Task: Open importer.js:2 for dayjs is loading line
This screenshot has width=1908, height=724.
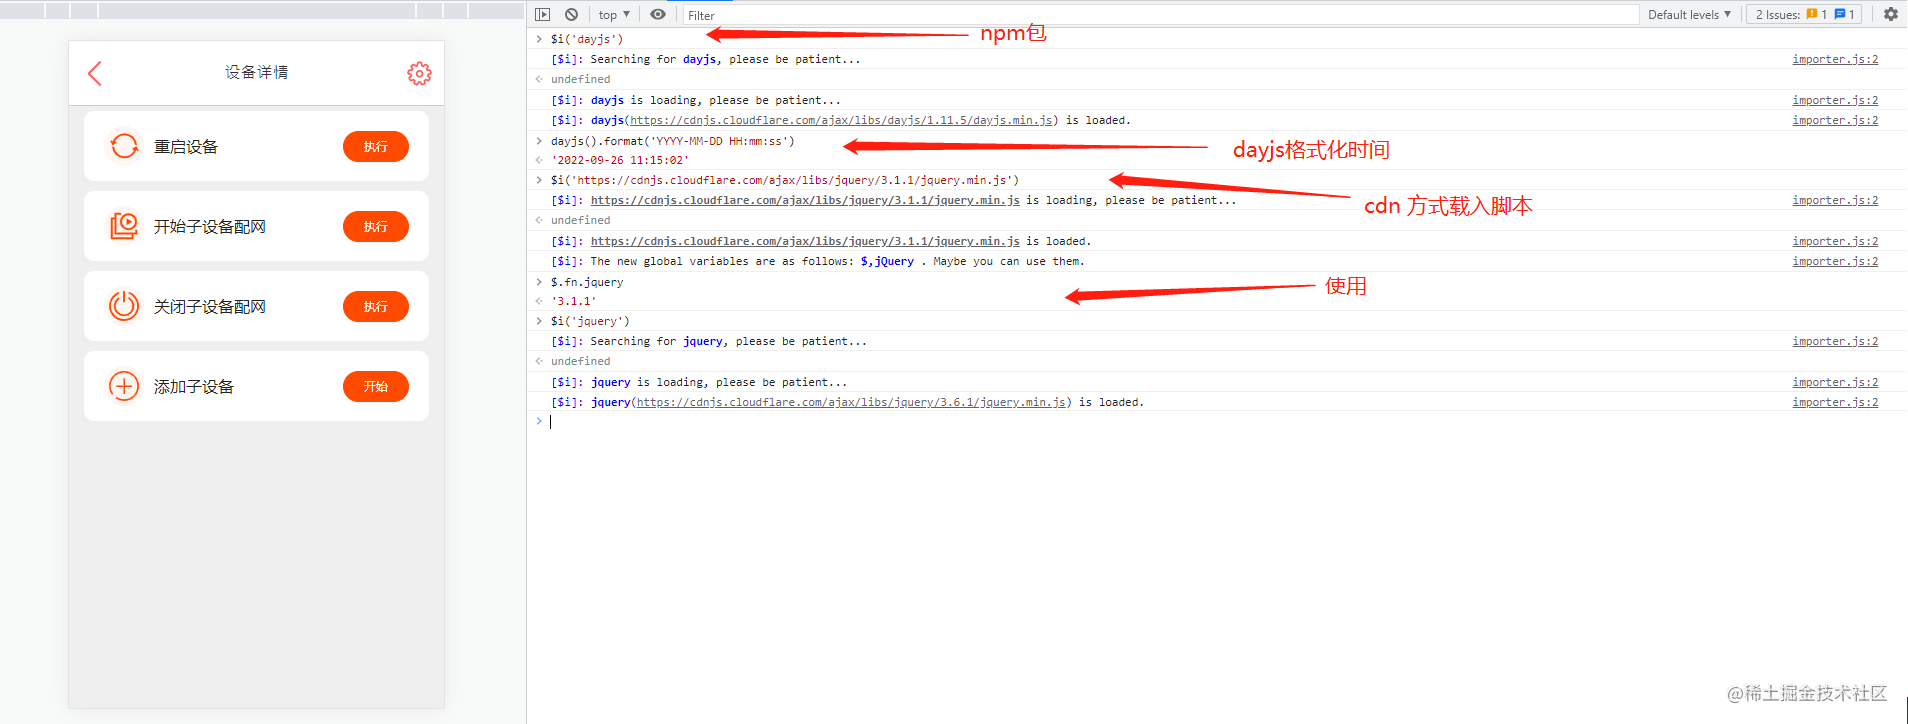Action: [x=1835, y=100]
